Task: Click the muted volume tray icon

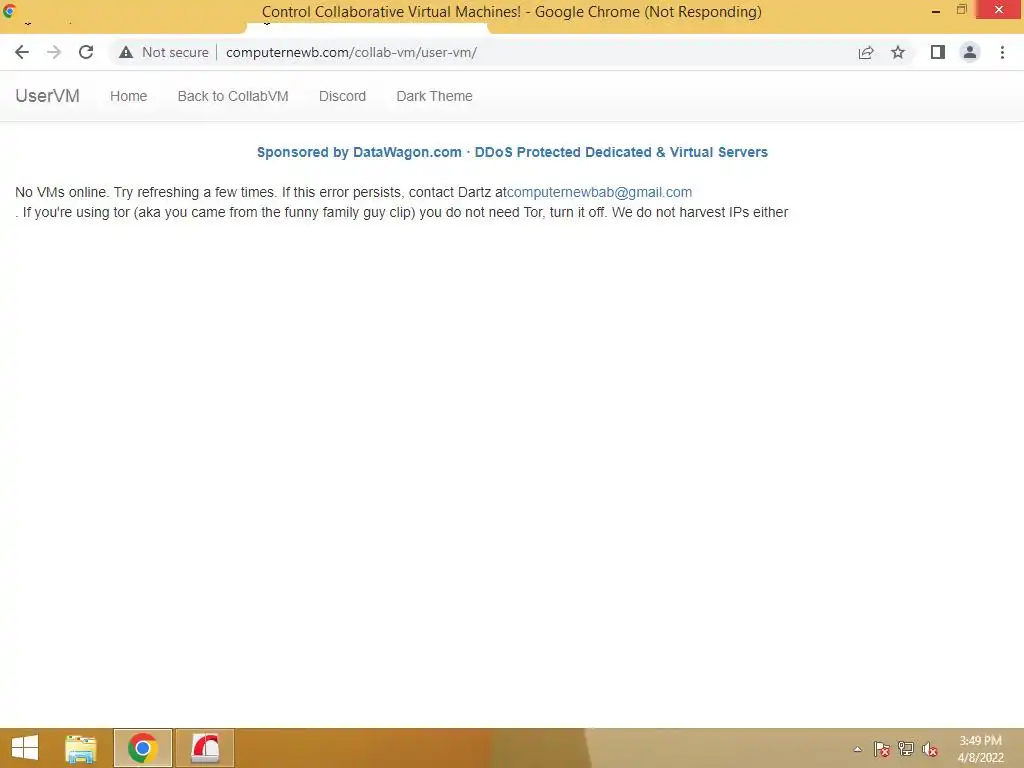Action: [x=930, y=749]
